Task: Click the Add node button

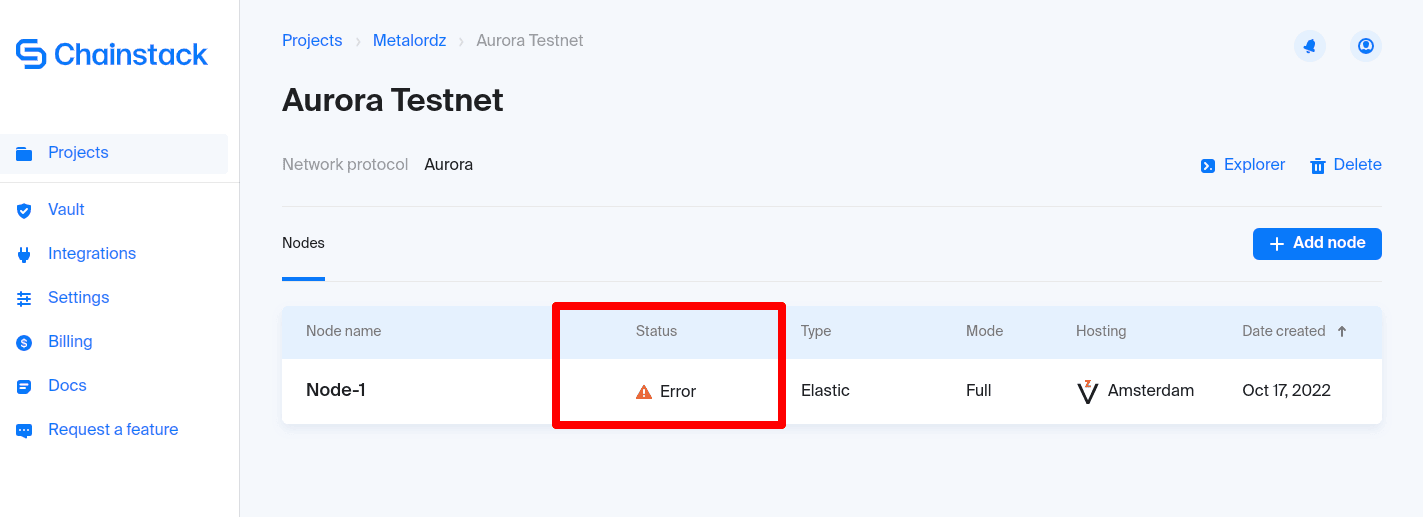Action: 1317,243
